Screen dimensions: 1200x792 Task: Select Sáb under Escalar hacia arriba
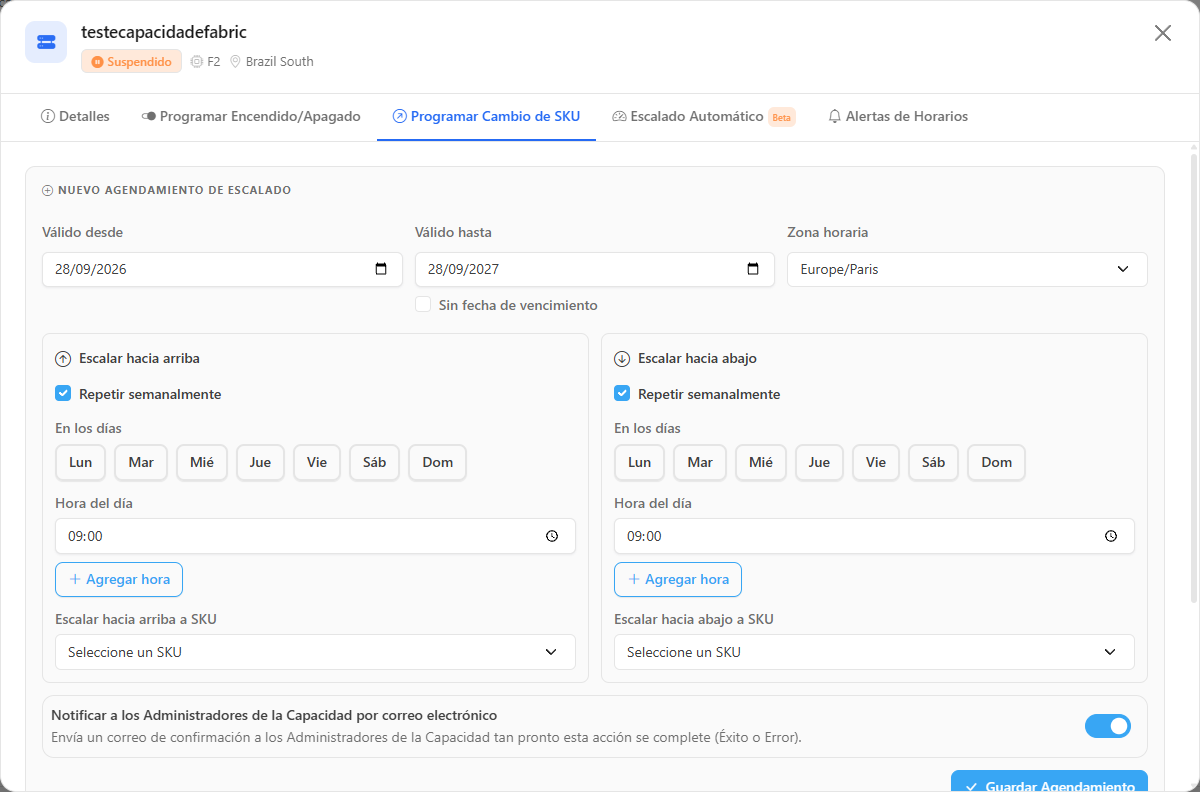pyautogui.click(x=374, y=462)
